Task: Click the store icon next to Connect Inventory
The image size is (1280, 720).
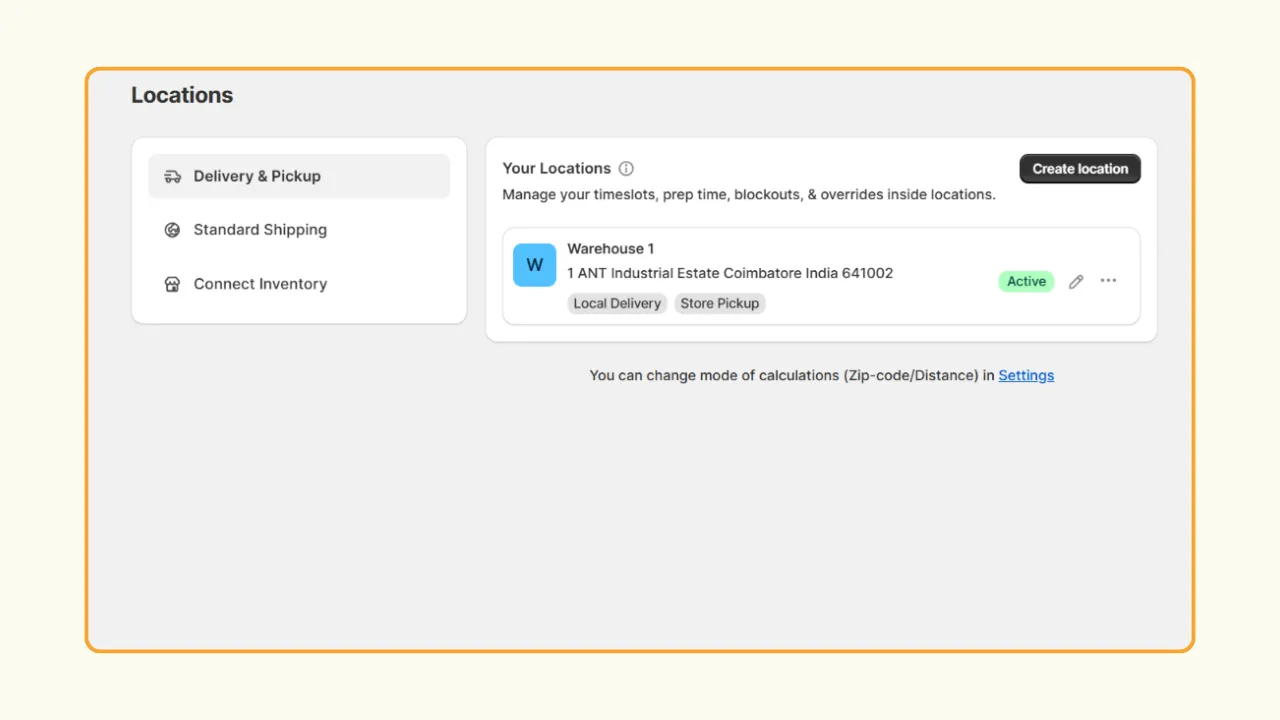Action: 172,284
